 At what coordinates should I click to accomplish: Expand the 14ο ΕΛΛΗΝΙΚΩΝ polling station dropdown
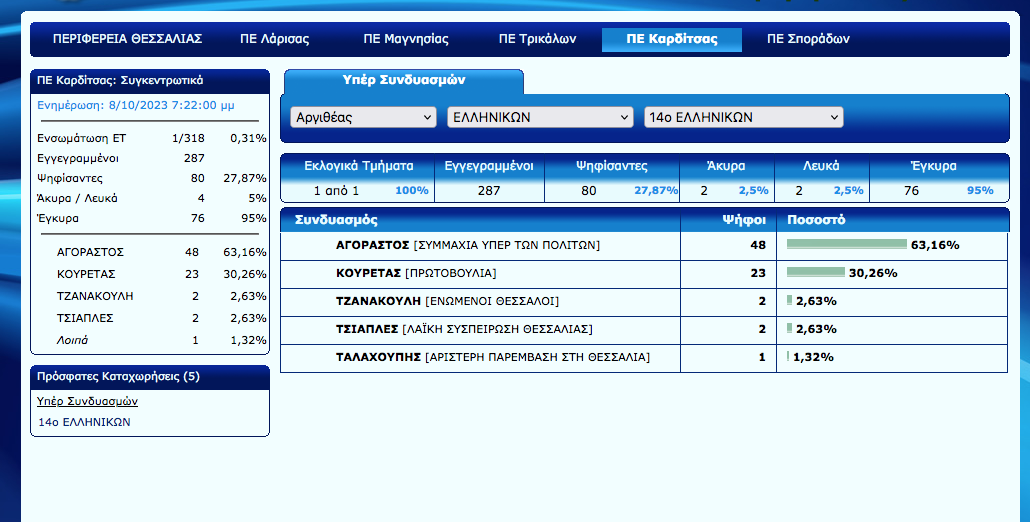click(x=743, y=117)
